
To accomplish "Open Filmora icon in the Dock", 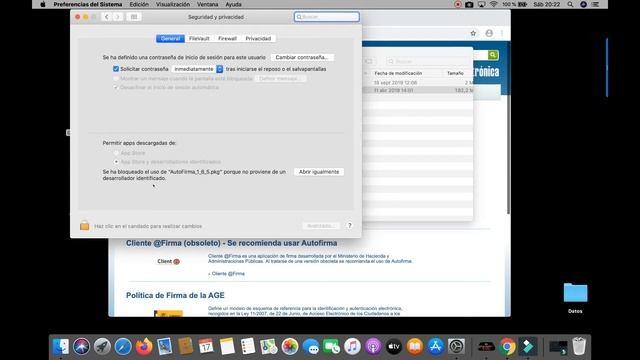I will click(x=528, y=347).
